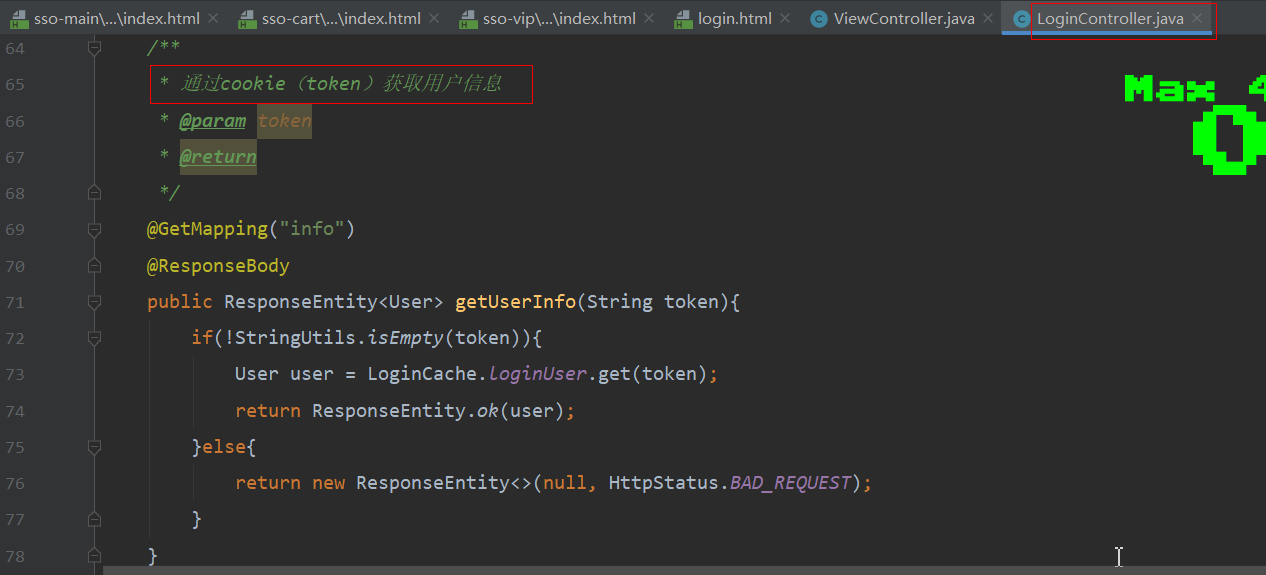Click the Java class icon on ViewController tab
This screenshot has height=575, width=1266.
pyautogui.click(x=819, y=19)
